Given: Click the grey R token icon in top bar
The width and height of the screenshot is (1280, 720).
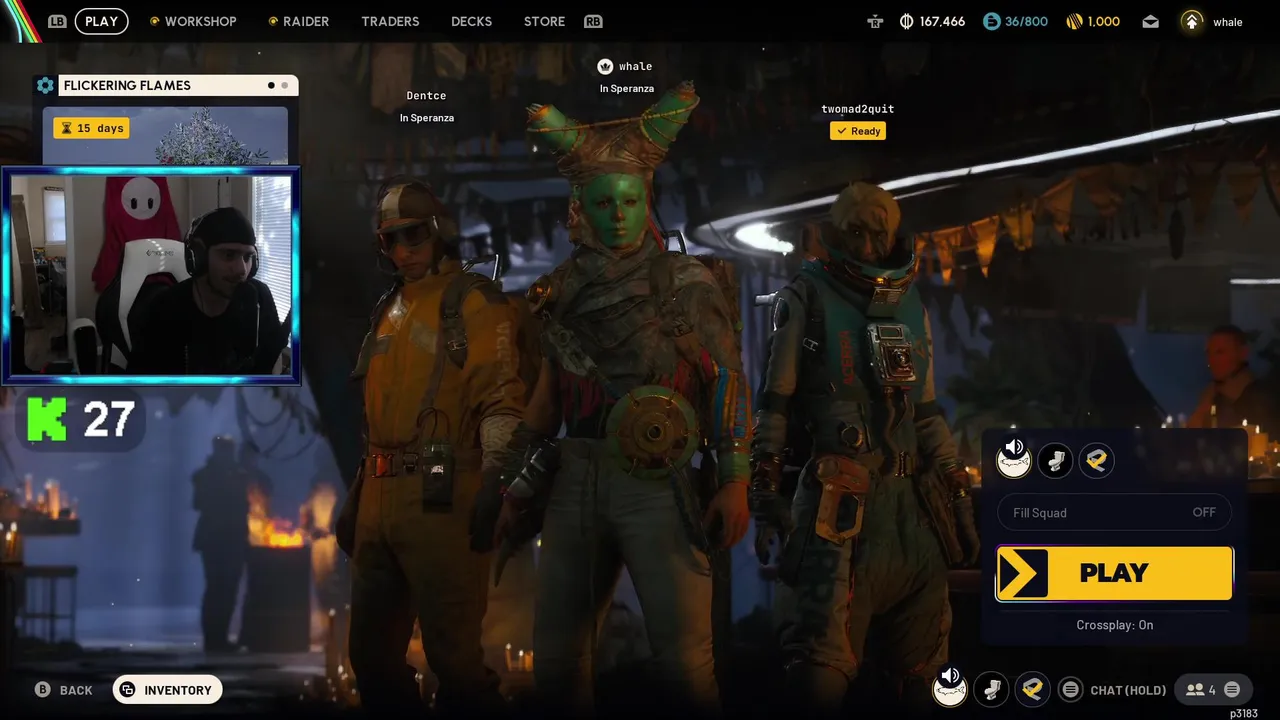Looking at the screenshot, I should (x=876, y=21).
